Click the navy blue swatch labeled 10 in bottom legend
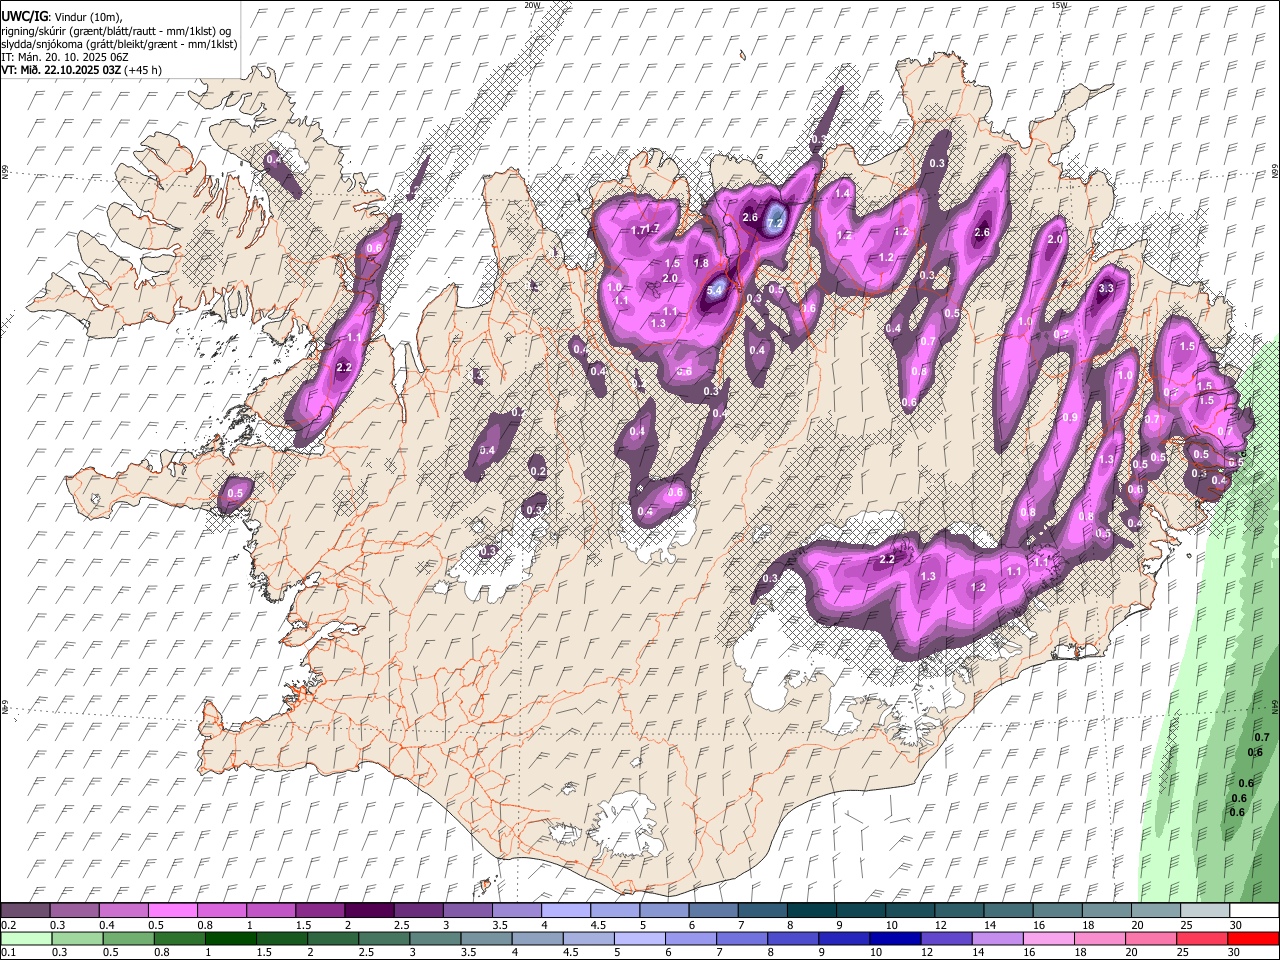Viewport: 1280px width, 960px height. pyautogui.click(x=894, y=938)
